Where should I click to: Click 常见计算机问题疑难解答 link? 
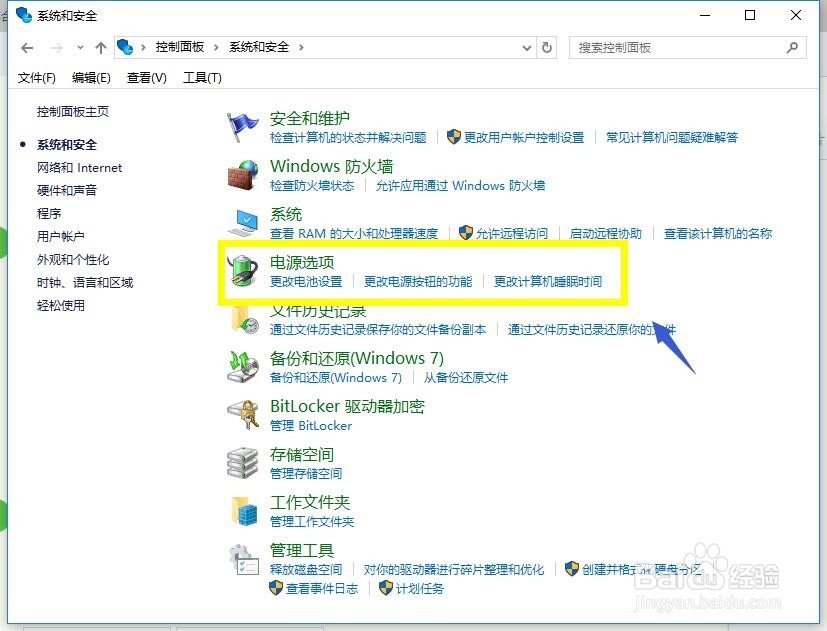672,138
